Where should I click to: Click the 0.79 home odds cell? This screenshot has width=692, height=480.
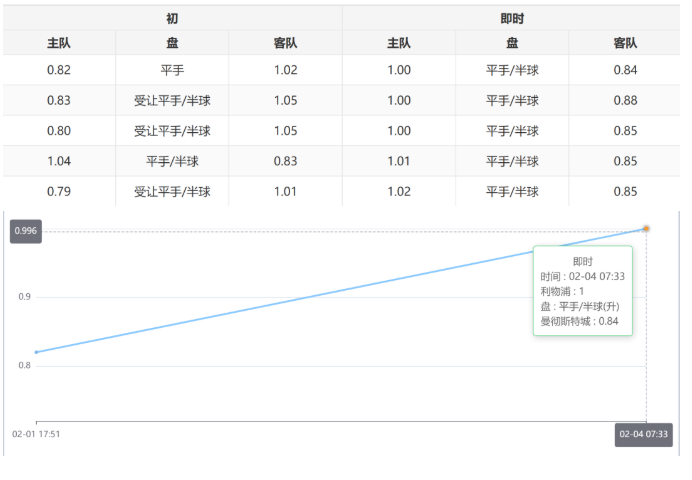[59, 191]
